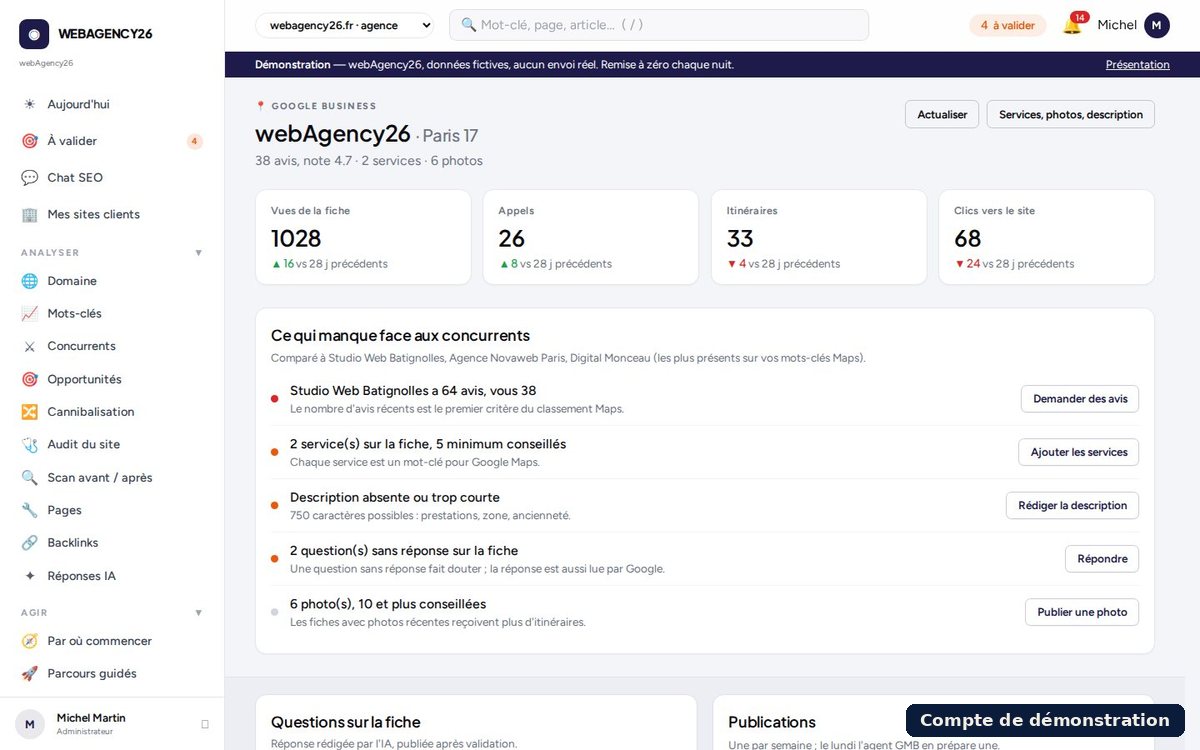The height and width of the screenshot is (750, 1200).
Task: Click Publier une photo button
Action: coord(1082,612)
